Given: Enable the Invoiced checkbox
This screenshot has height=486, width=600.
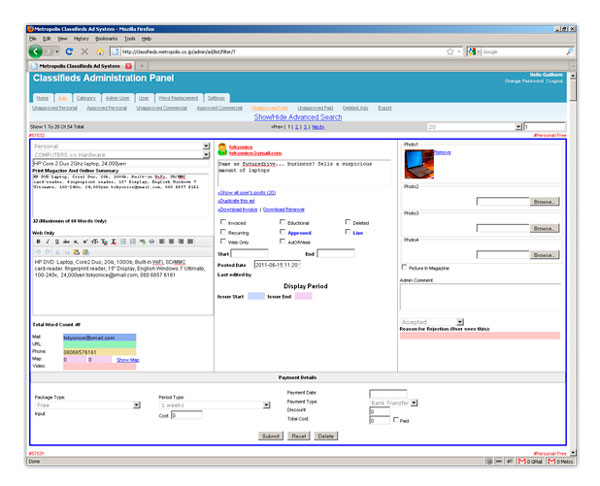Looking at the screenshot, I should 223,222.
